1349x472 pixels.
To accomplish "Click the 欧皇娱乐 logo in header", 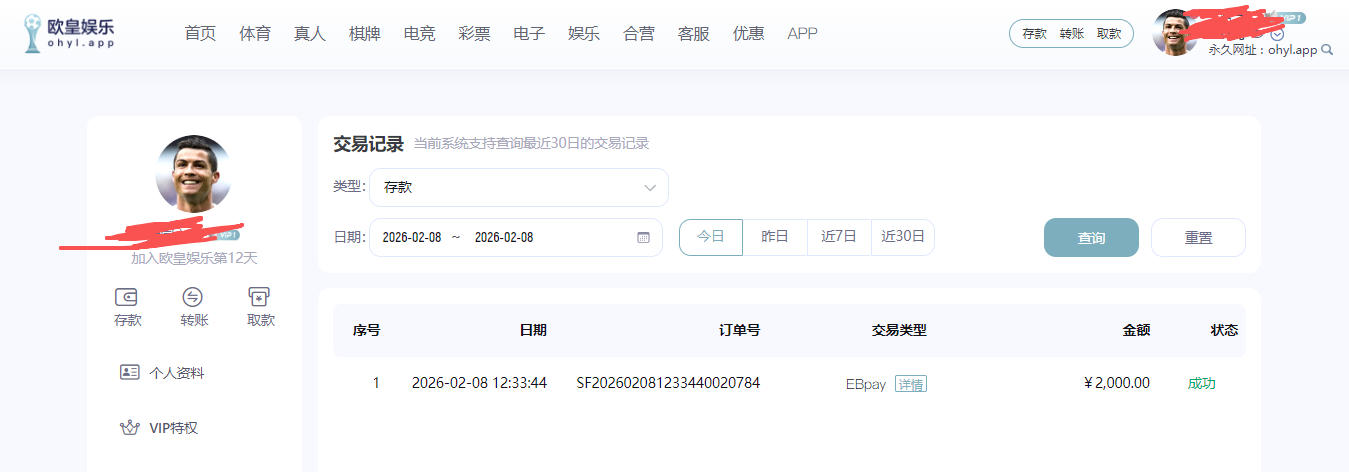I will tap(69, 33).
